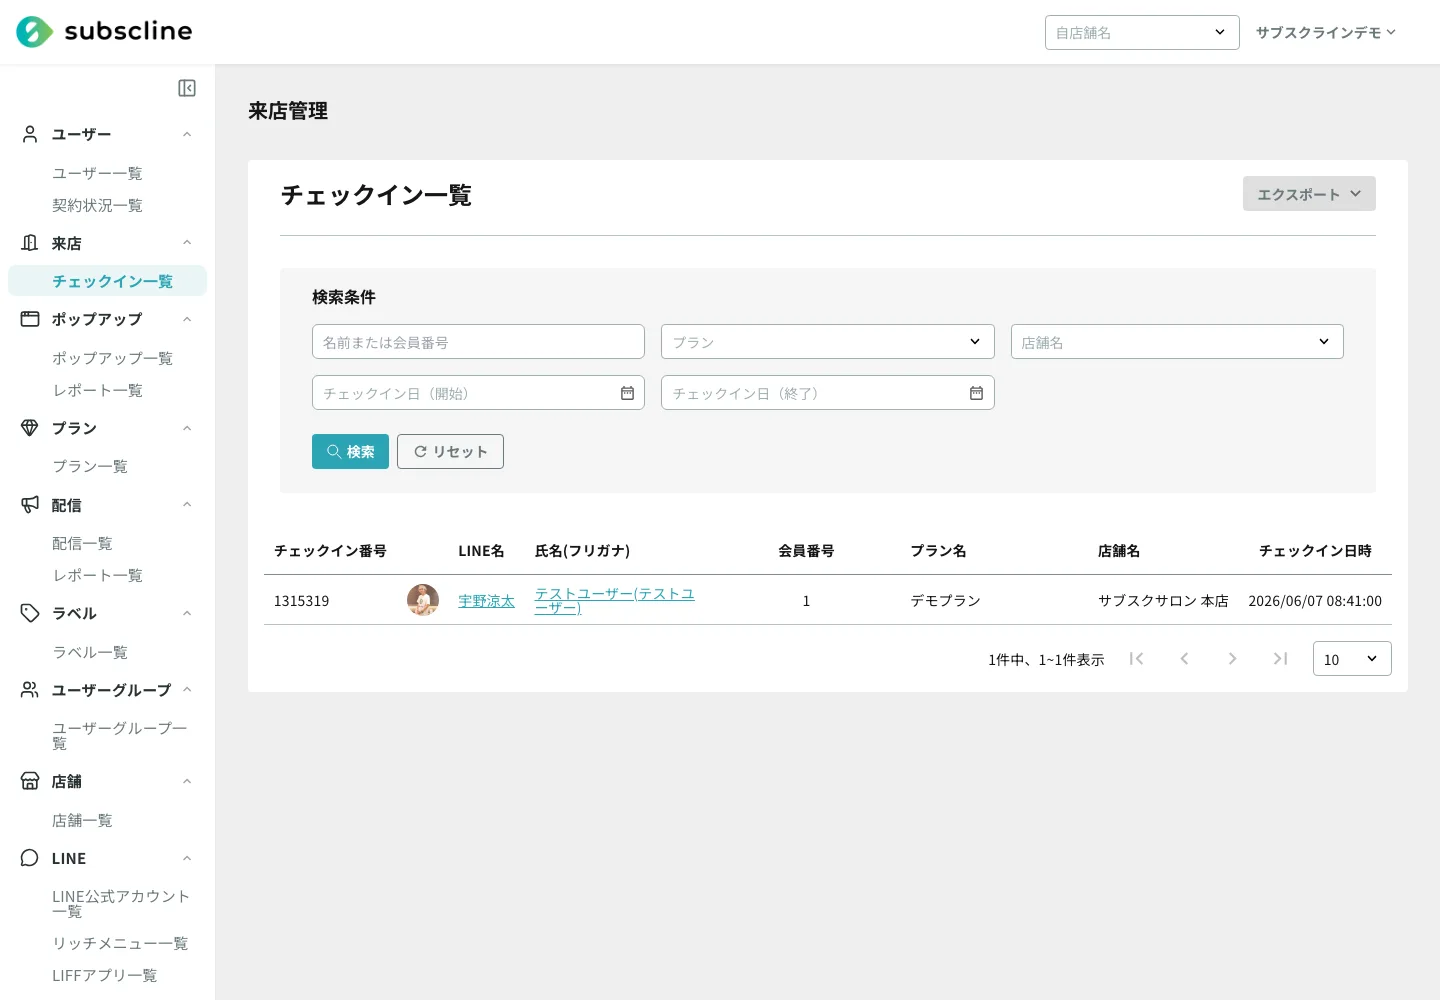Image resolution: width=1440 pixels, height=1000 pixels.
Task: Click the LINE chat bubble icon
Action: click(x=30, y=858)
